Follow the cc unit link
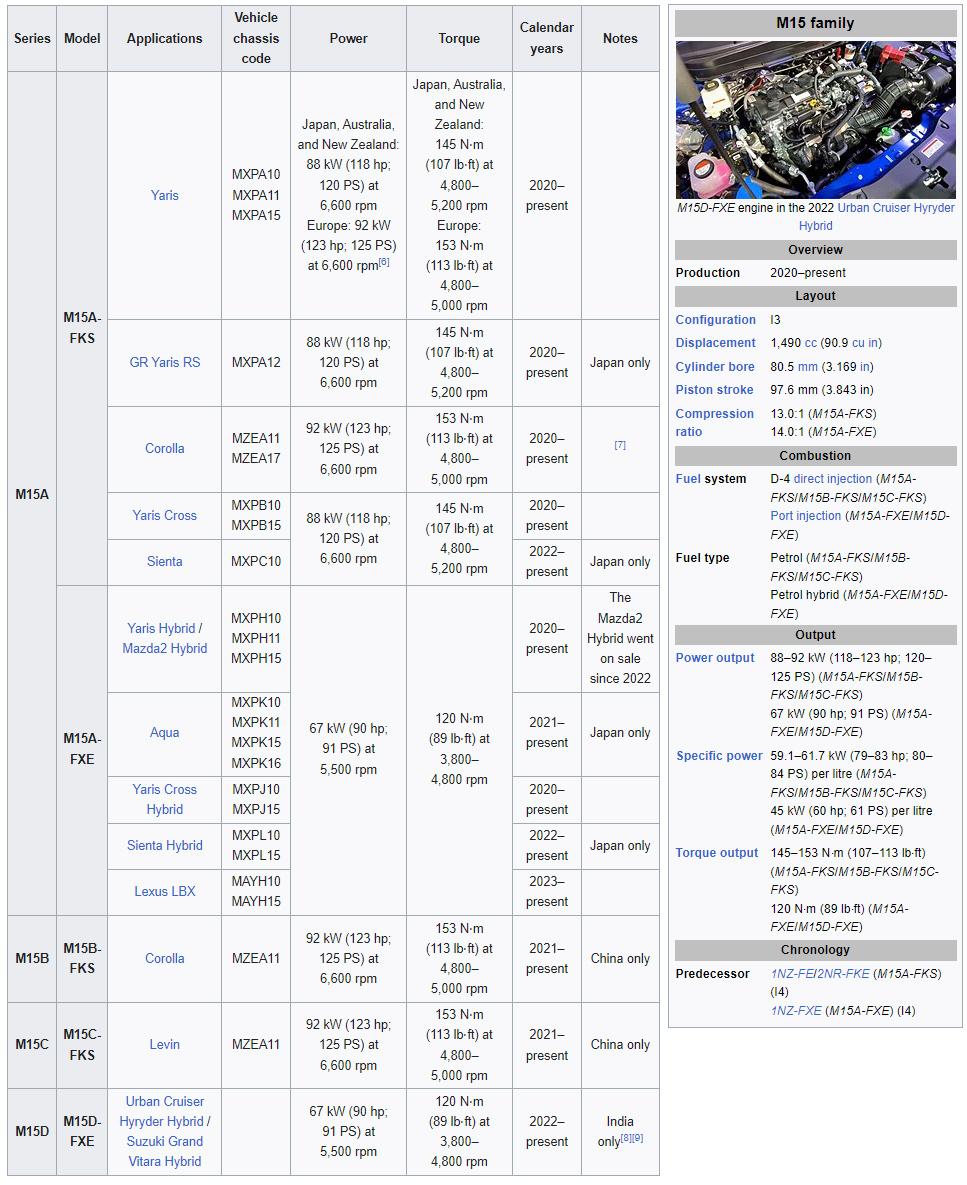 pos(811,343)
